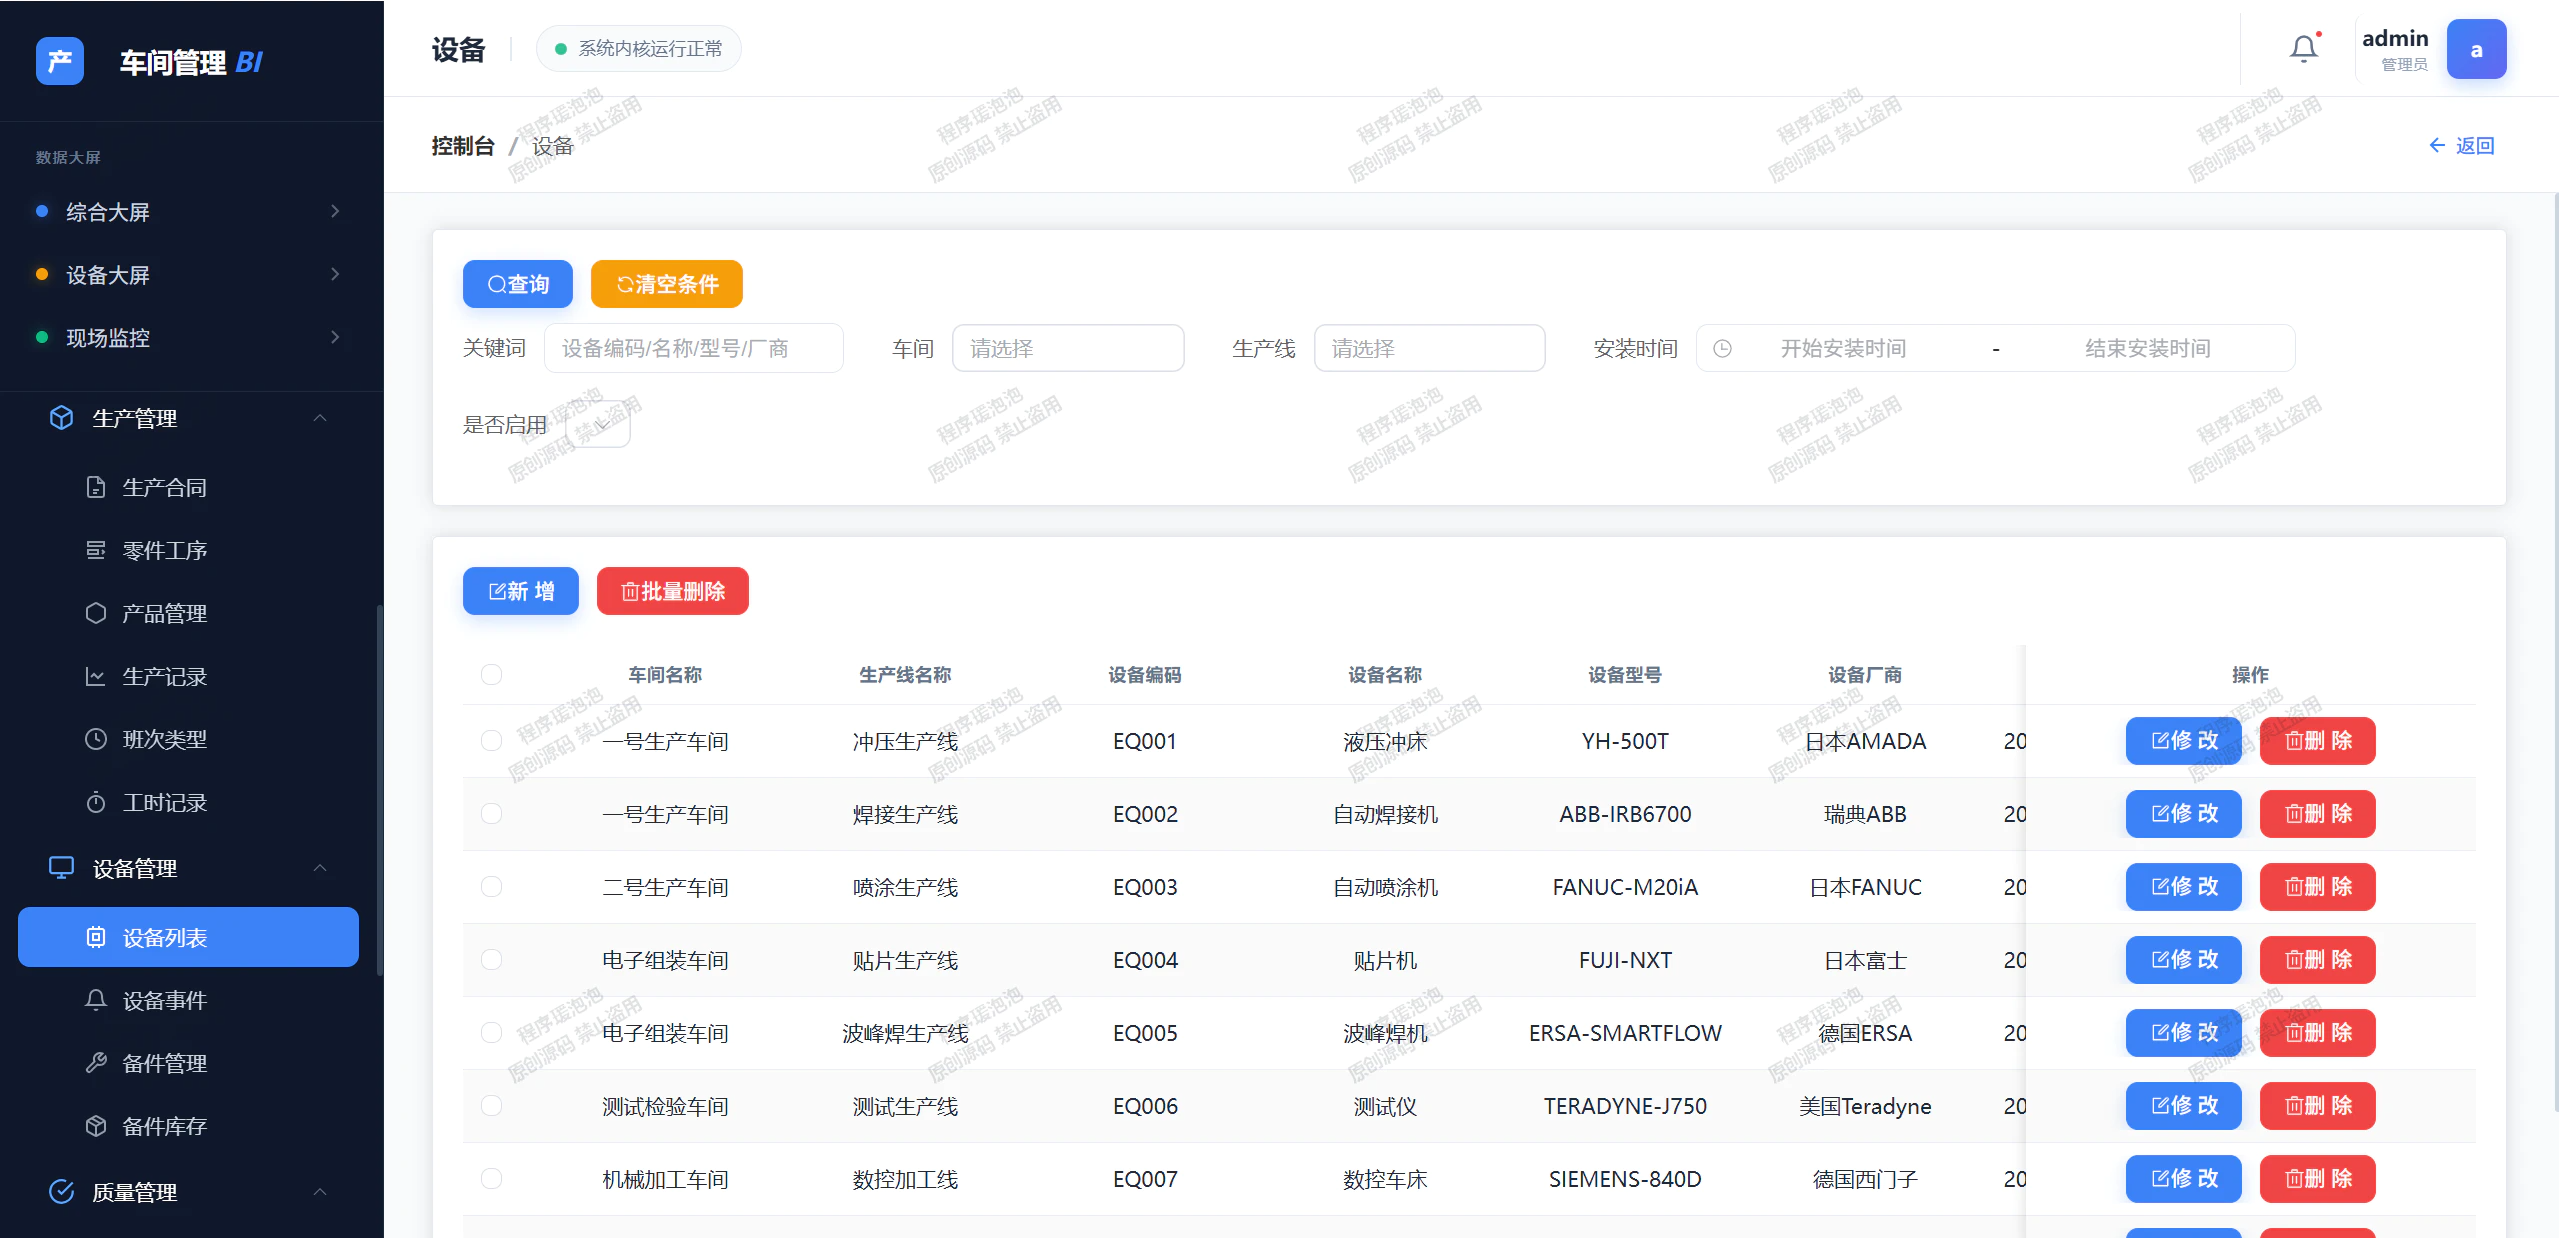Tick the checkbox for EQ005

point(491,1033)
